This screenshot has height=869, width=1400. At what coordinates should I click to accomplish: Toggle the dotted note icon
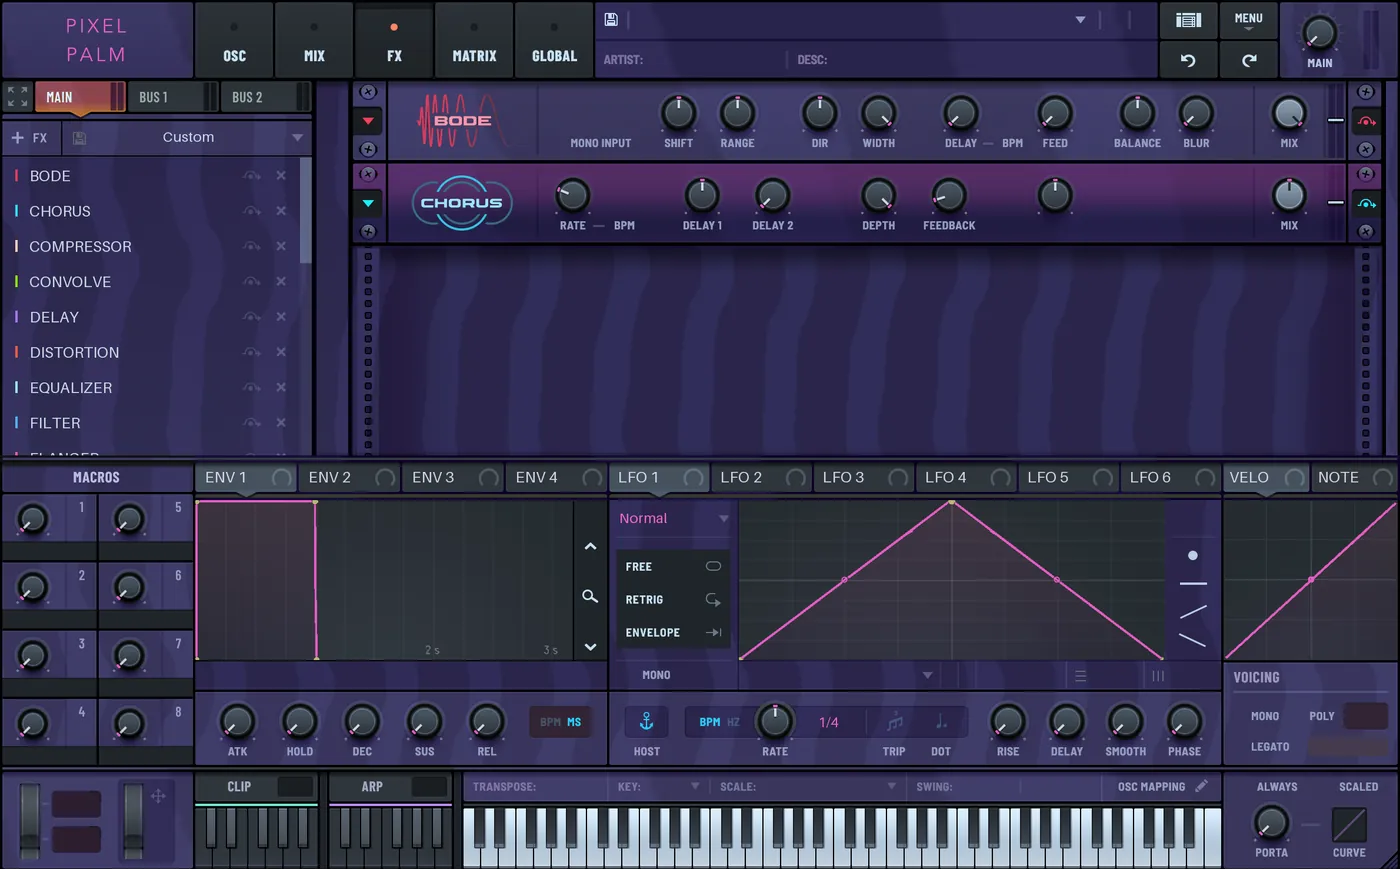tap(941, 721)
